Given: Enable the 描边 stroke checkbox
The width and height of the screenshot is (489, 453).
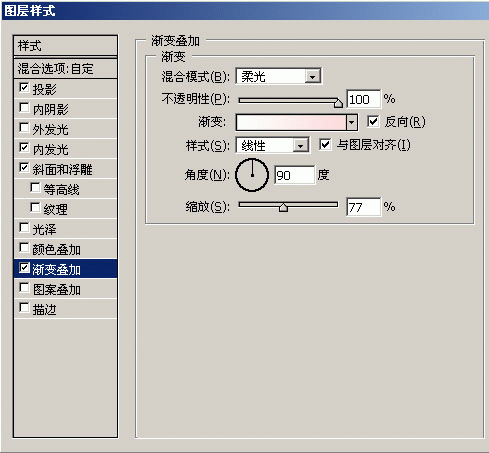Looking at the screenshot, I should point(24,307).
